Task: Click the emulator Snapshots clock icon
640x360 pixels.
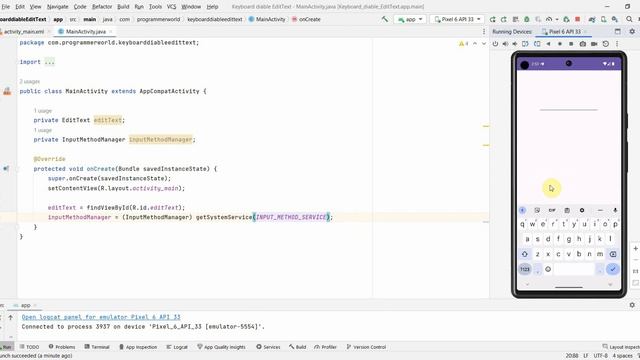Action: 606,44
